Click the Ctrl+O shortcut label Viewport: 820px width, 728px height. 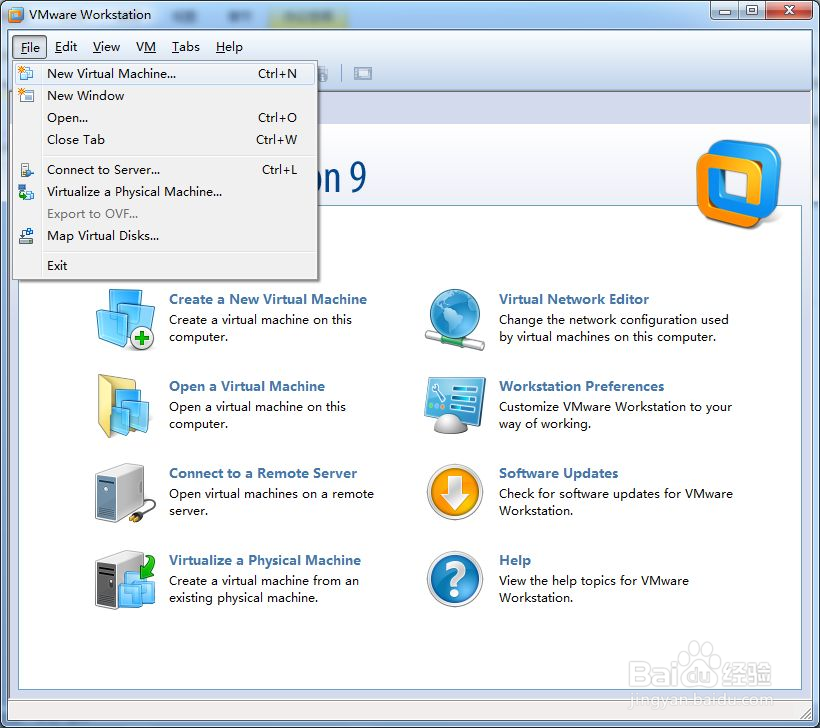pyautogui.click(x=277, y=118)
